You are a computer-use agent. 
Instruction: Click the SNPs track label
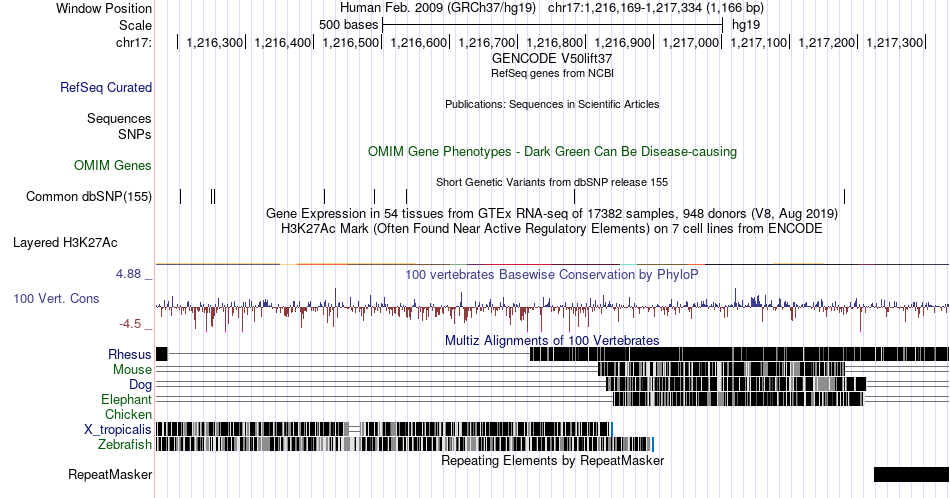pos(135,134)
